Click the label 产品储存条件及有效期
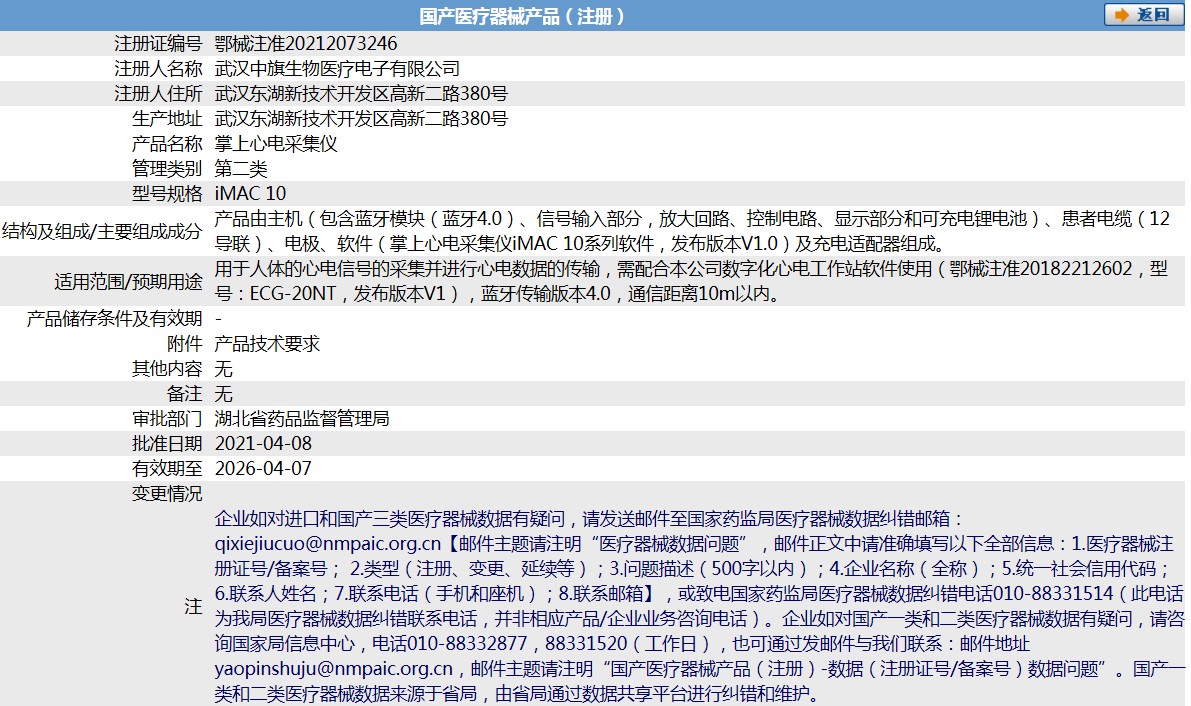1191x706 pixels. [x=115, y=318]
